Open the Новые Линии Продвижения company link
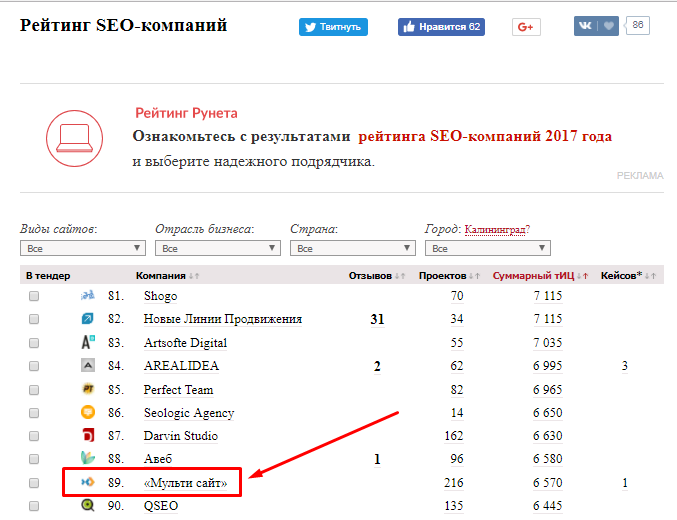677x520 pixels. pos(223,319)
